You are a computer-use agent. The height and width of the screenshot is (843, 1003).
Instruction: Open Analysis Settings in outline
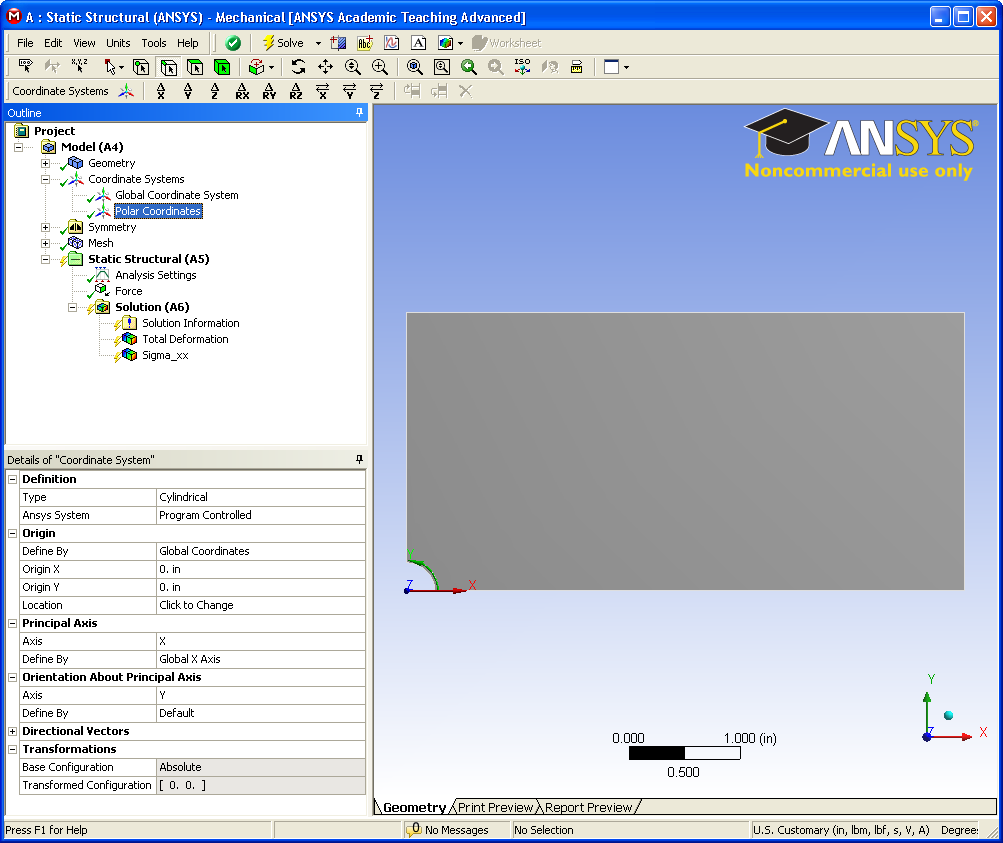tap(155, 275)
